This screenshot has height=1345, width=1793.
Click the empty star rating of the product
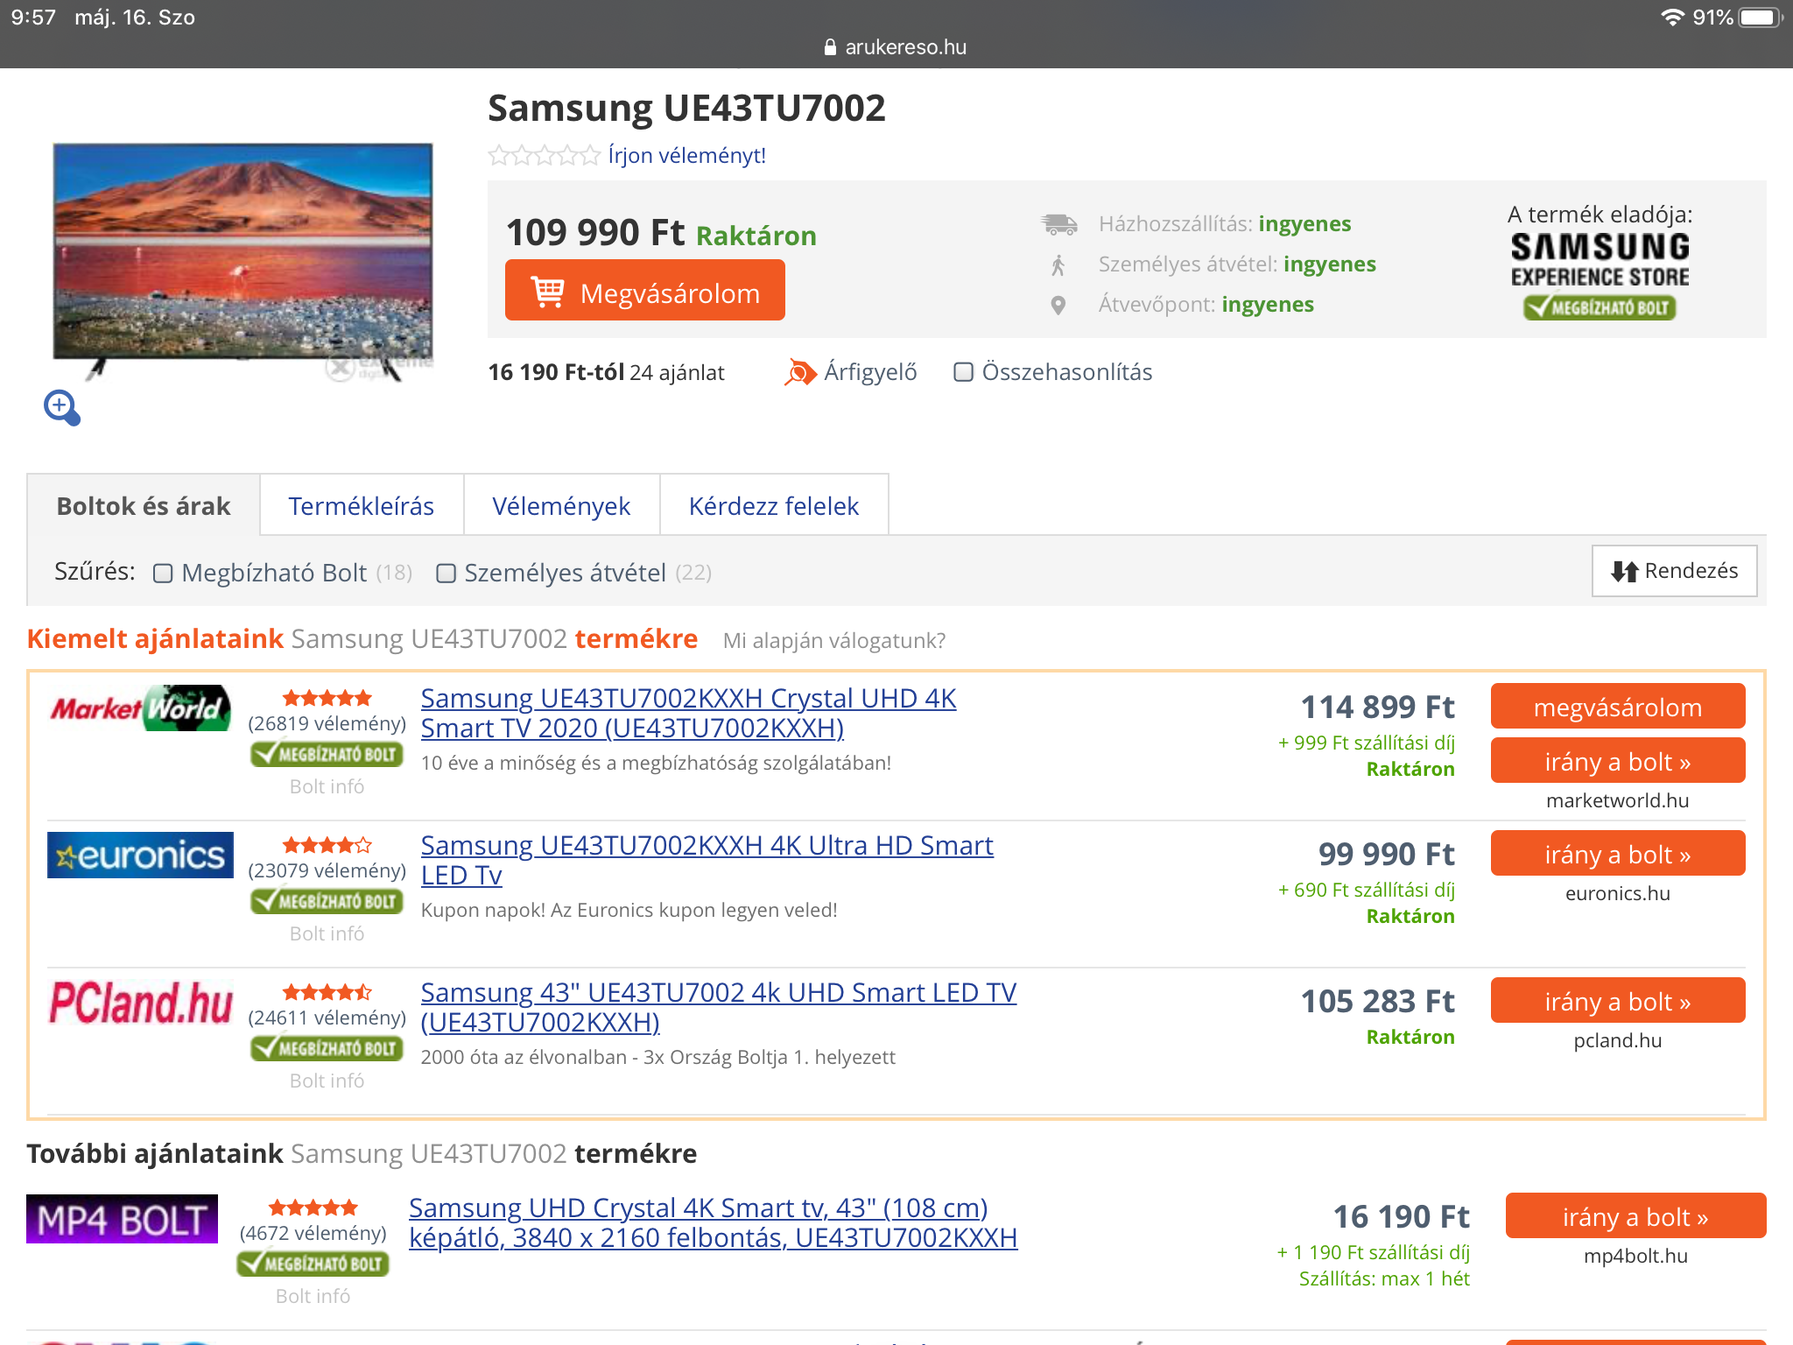coord(544,155)
